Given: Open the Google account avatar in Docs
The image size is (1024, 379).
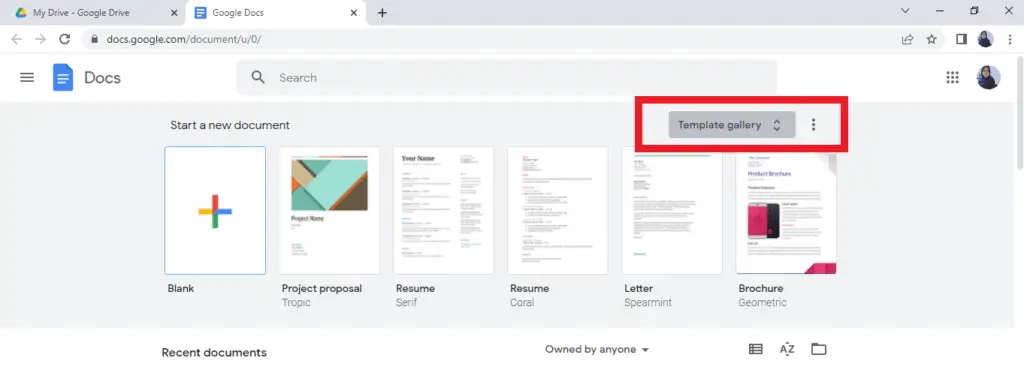Looking at the screenshot, I should (988, 77).
